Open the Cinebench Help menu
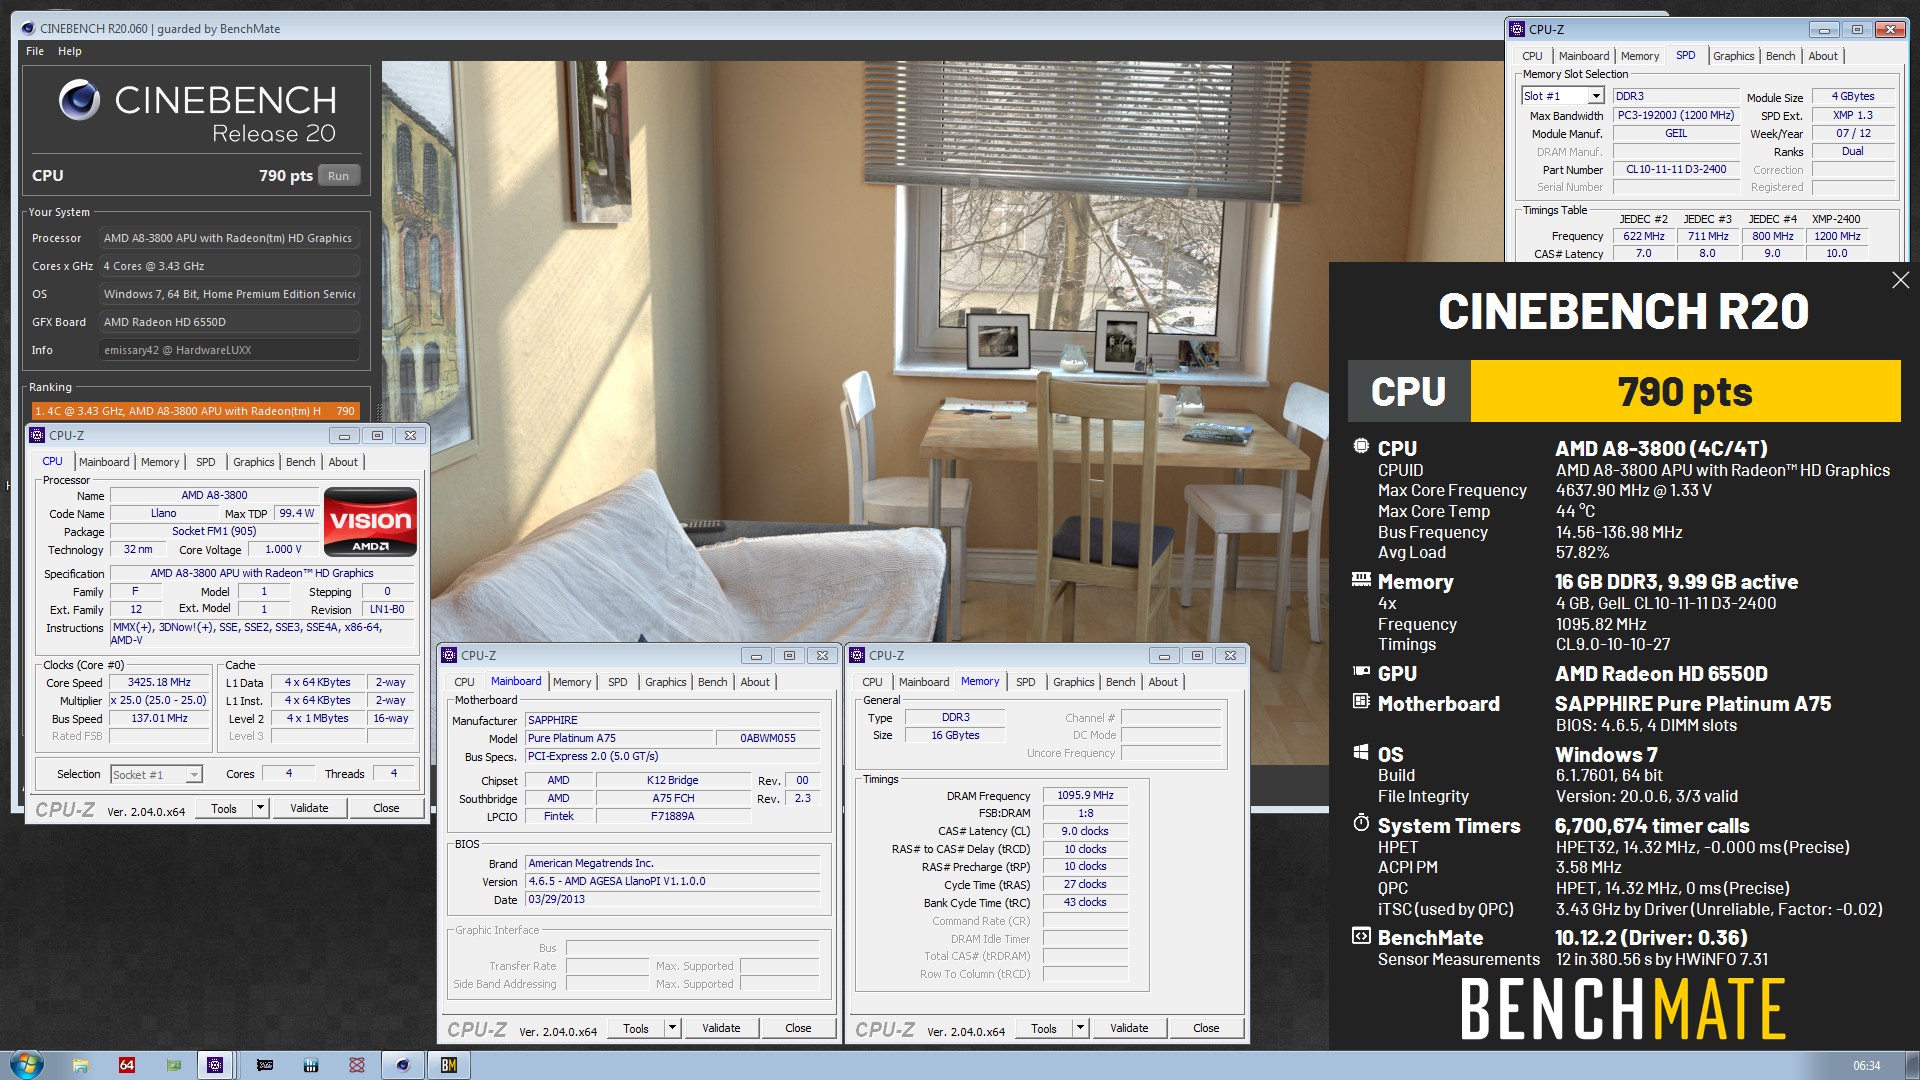Screen dimensions: 1920x1080 point(70,51)
